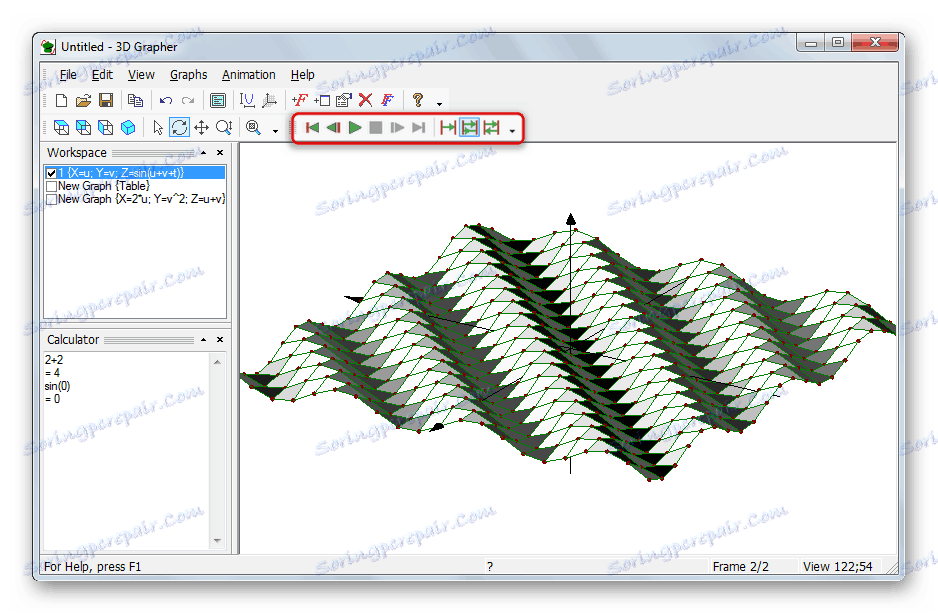938x614 pixels.
Task: Click the Calculator scrollbar down arrow
Action: tap(217, 540)
